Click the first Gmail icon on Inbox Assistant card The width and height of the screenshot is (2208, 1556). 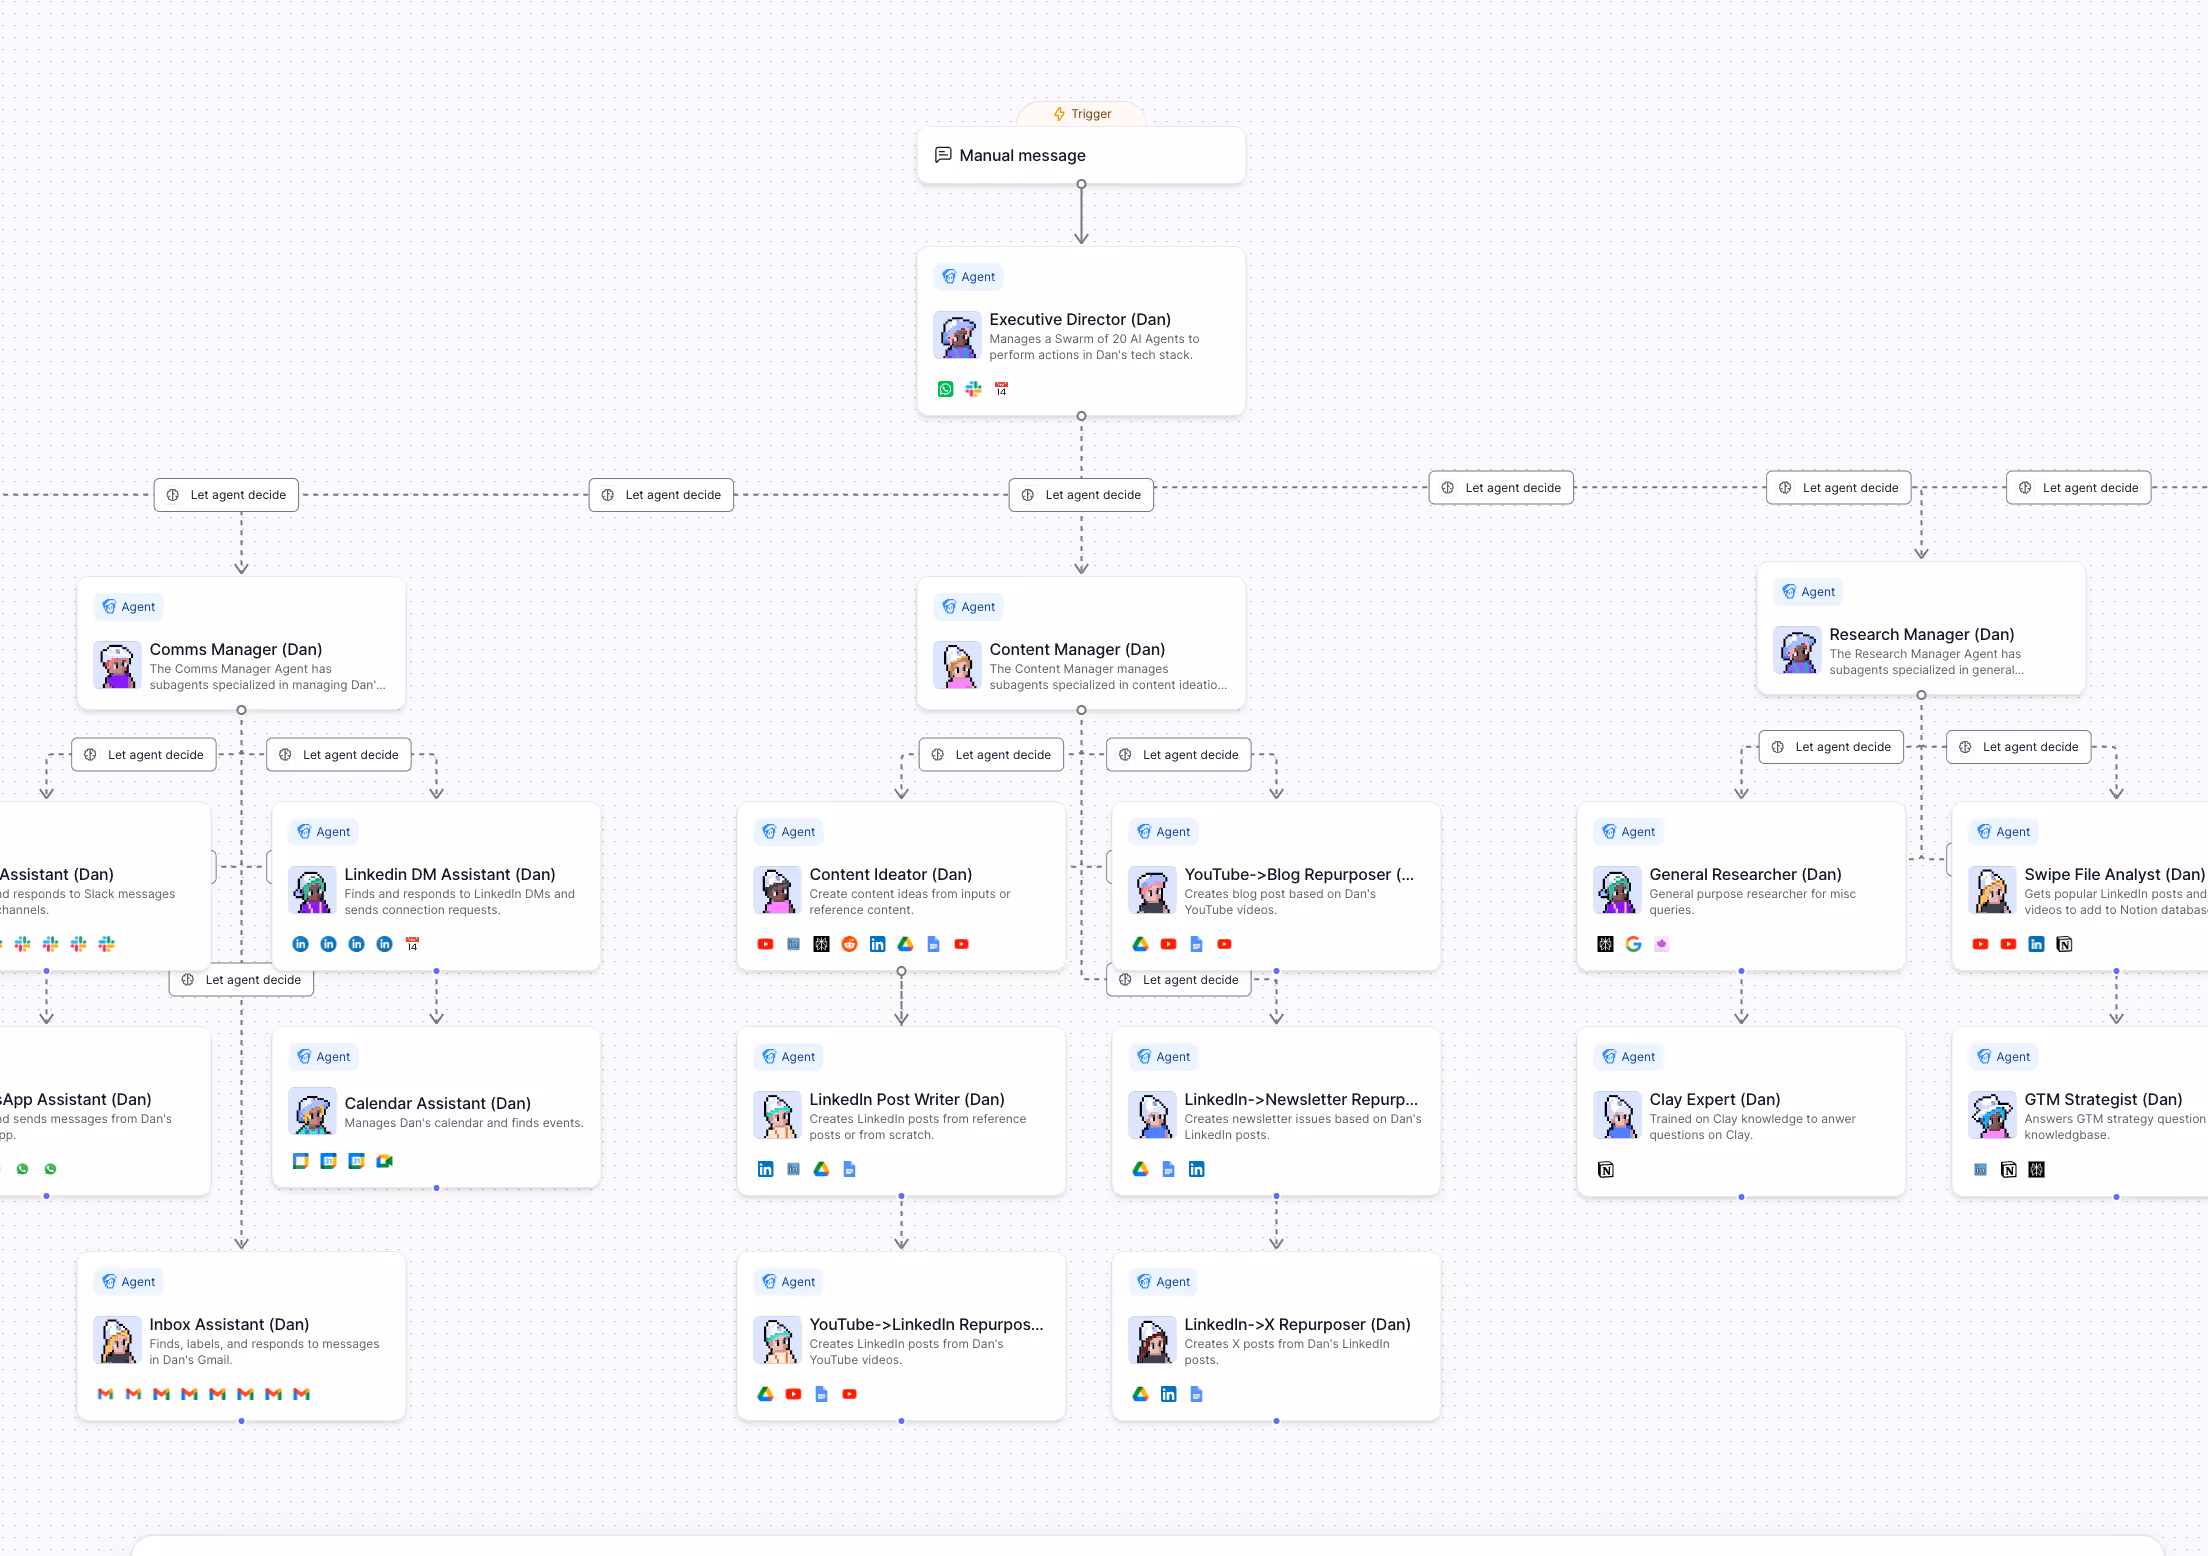105,1394
